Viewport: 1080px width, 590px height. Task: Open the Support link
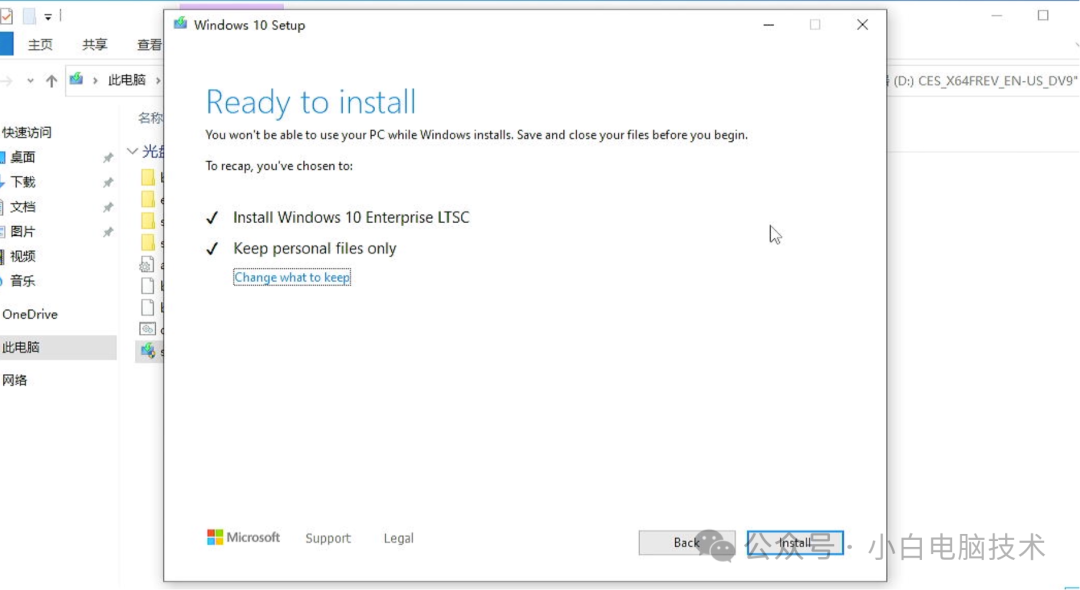pyautogui.click(x=328, y=538)
